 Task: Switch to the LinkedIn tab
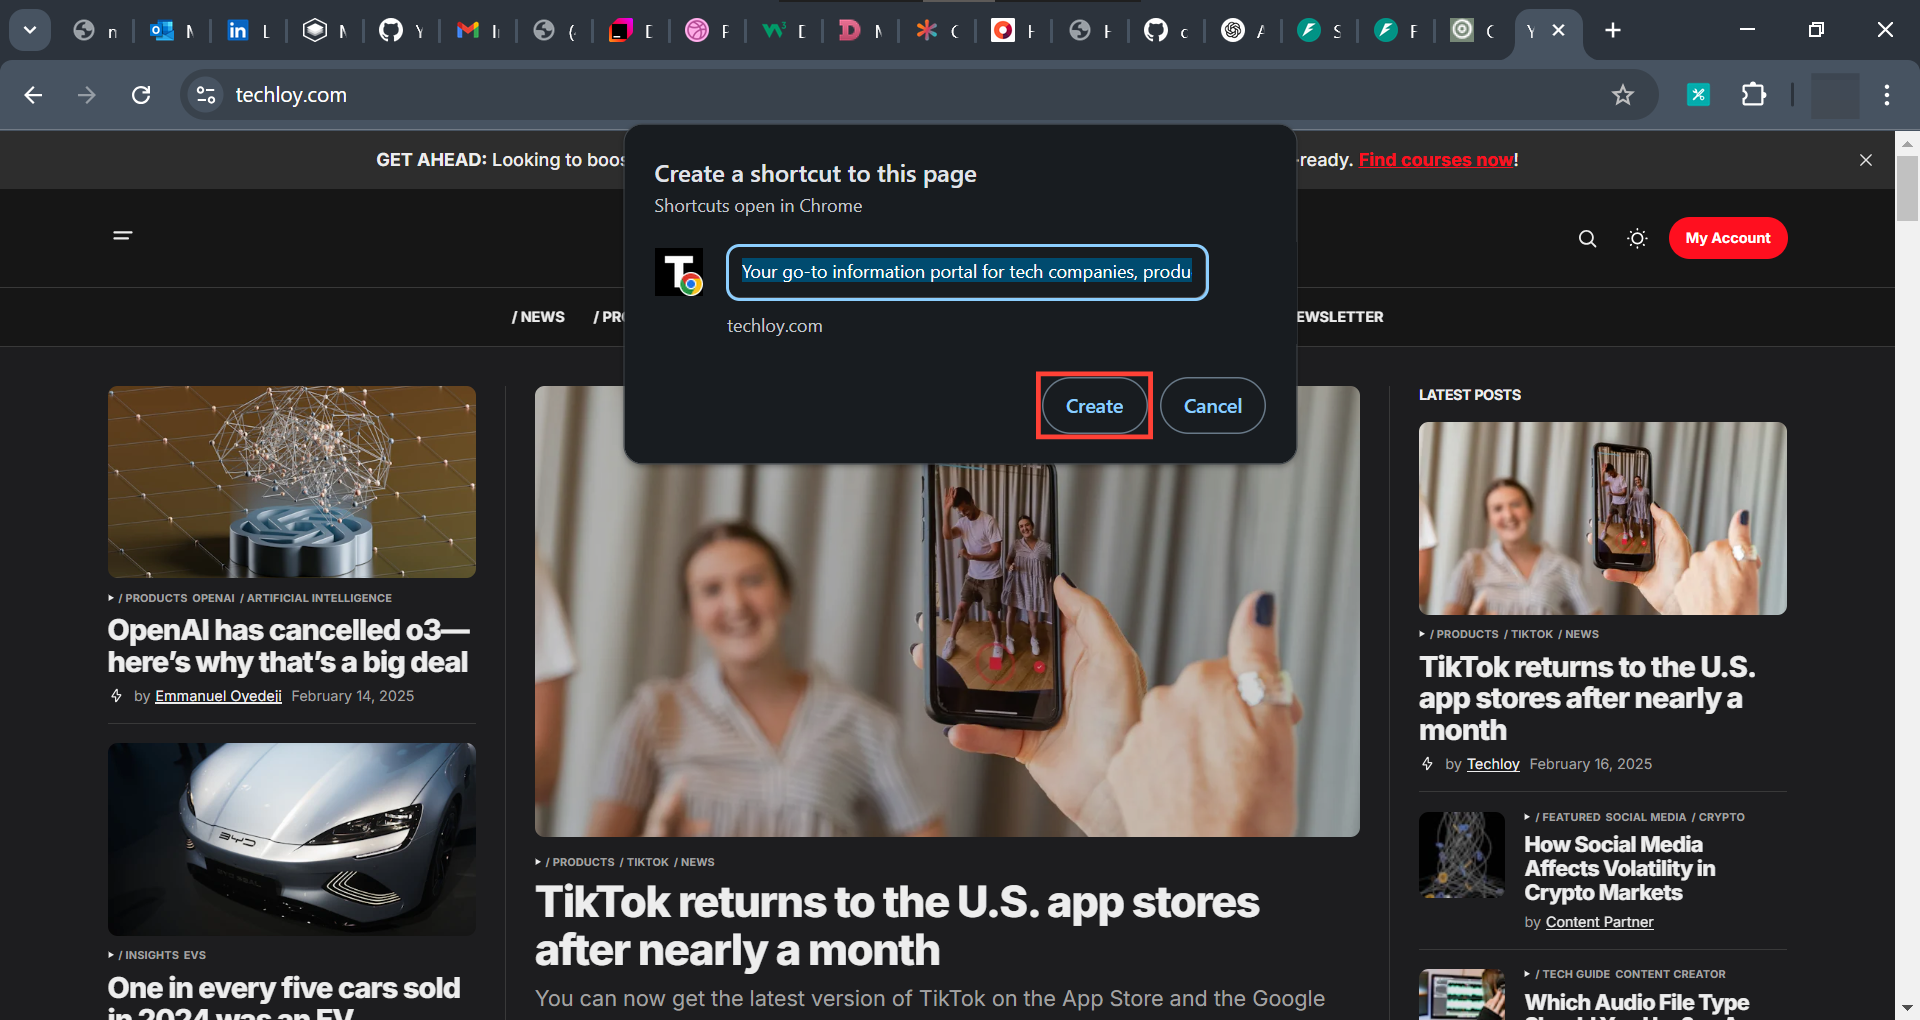pos(248,31)
